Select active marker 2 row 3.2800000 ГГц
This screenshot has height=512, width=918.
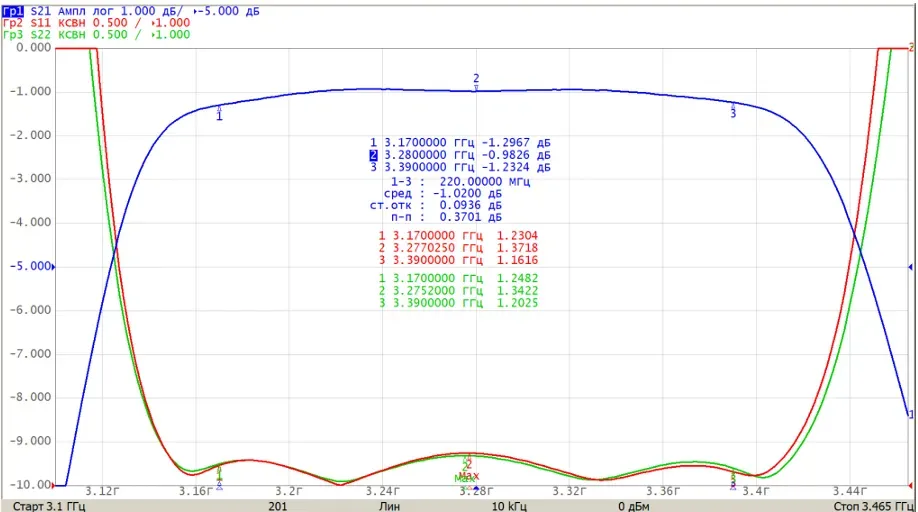coord(460,155)
